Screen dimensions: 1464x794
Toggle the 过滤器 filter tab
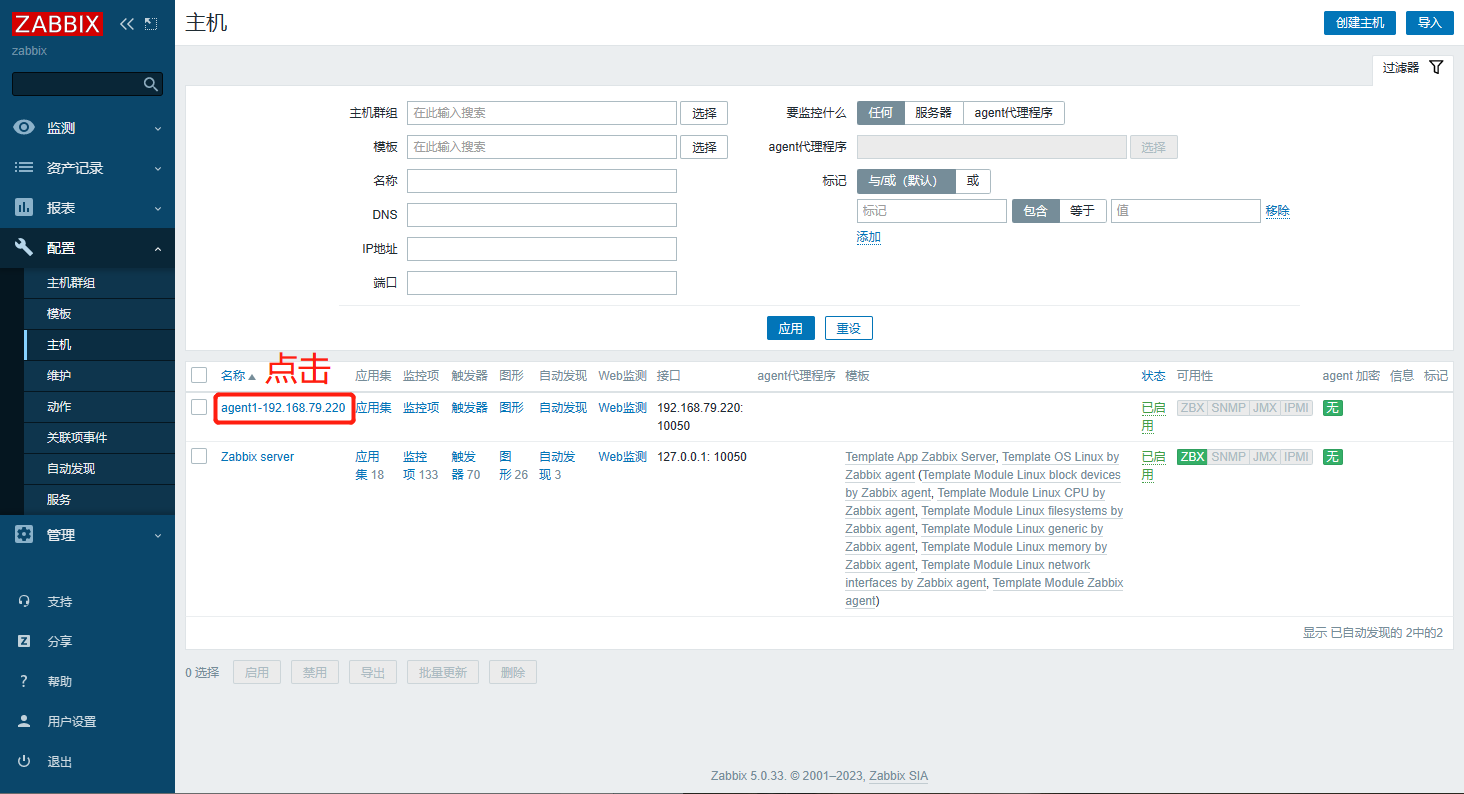[x=1412, y=68]
